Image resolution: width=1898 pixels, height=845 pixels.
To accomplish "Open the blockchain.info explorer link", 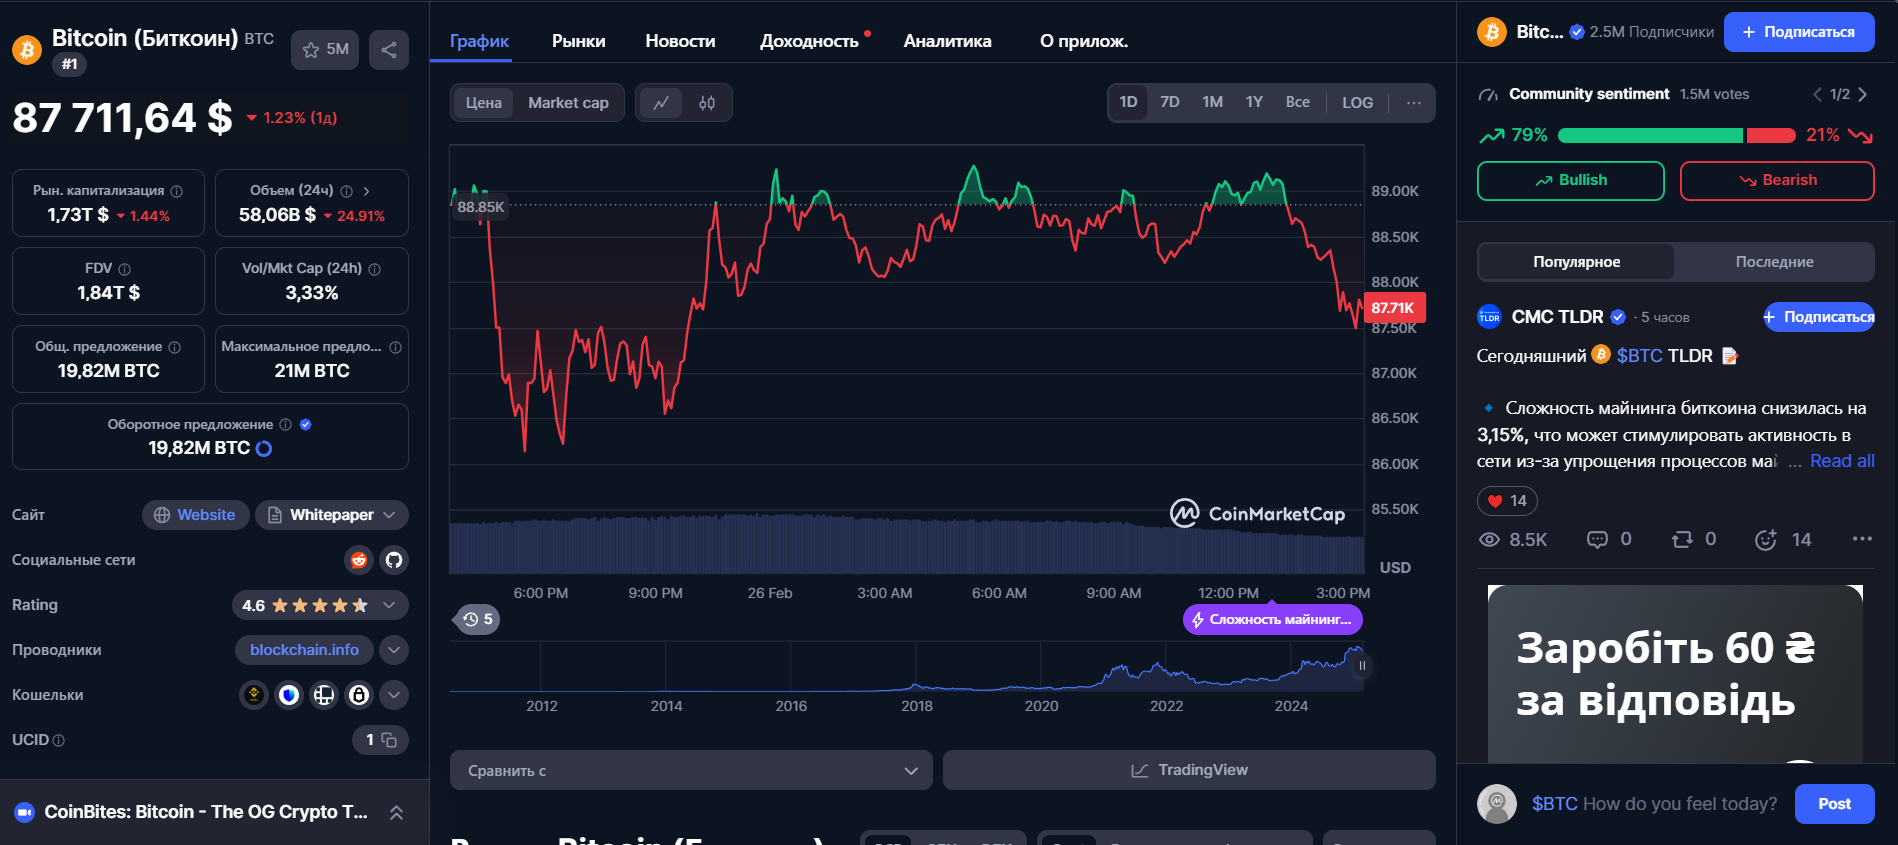I will 304,650.
